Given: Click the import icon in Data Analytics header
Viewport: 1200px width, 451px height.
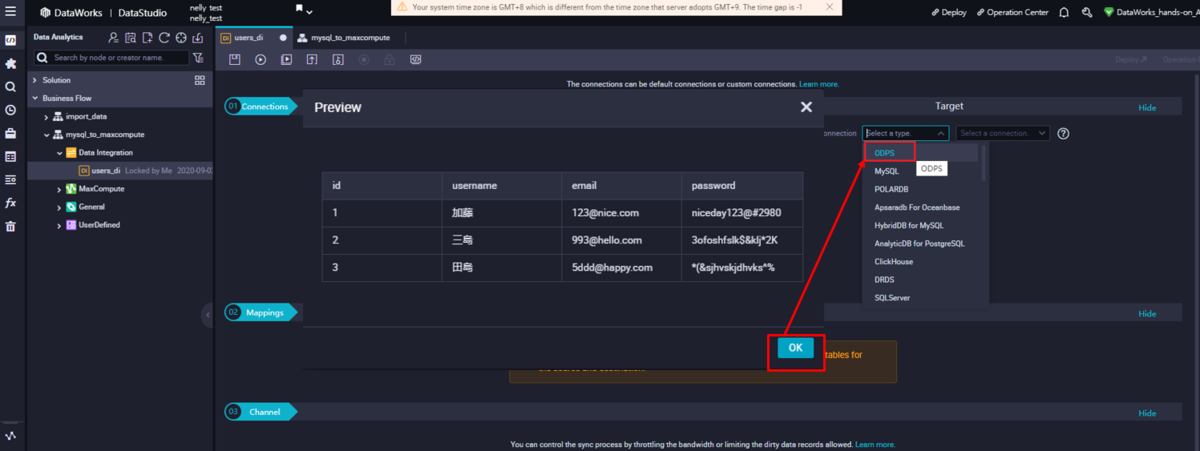Looking at the screenshot, I should [x=198, y=37].
